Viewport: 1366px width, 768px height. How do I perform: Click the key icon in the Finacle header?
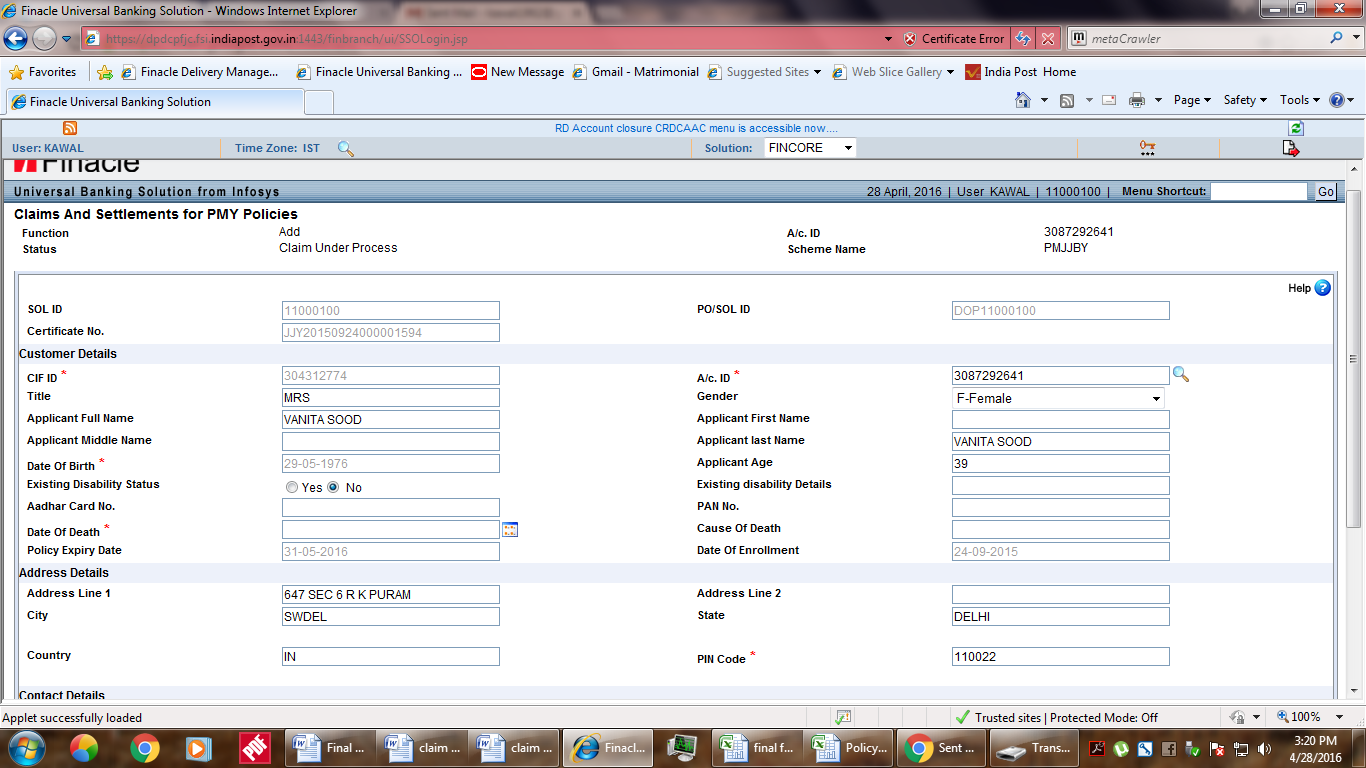[1147, 148]
